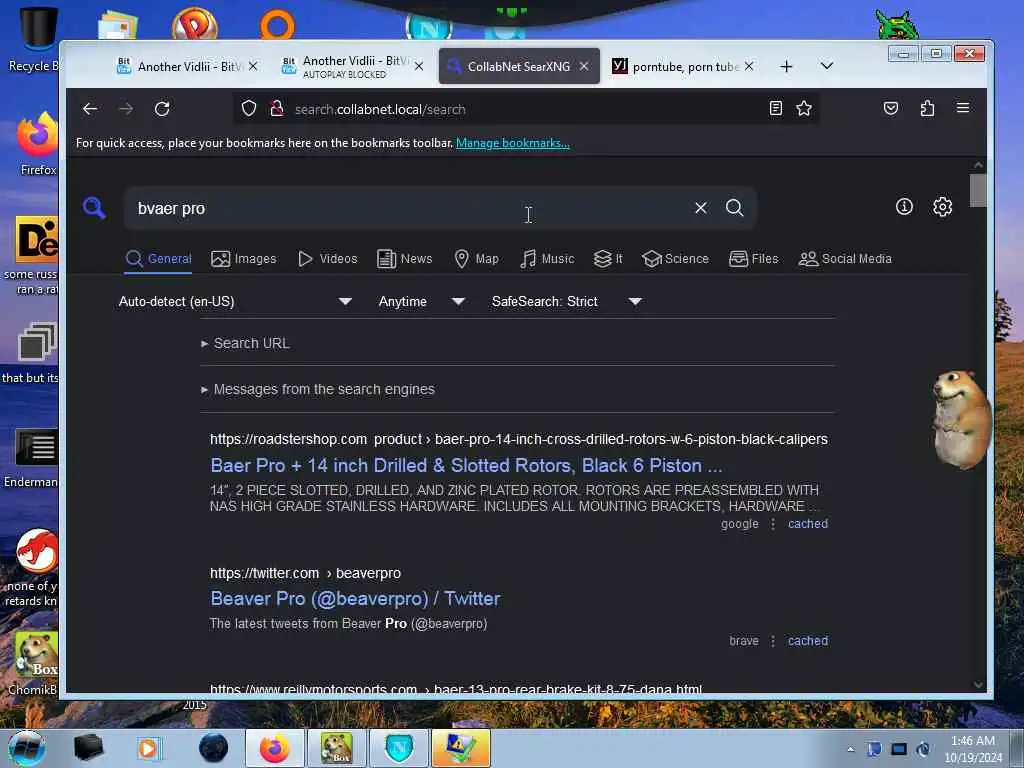Click Firefox in the taskbar
This screenshot has width=1024, height=768.
pos(275,748)
